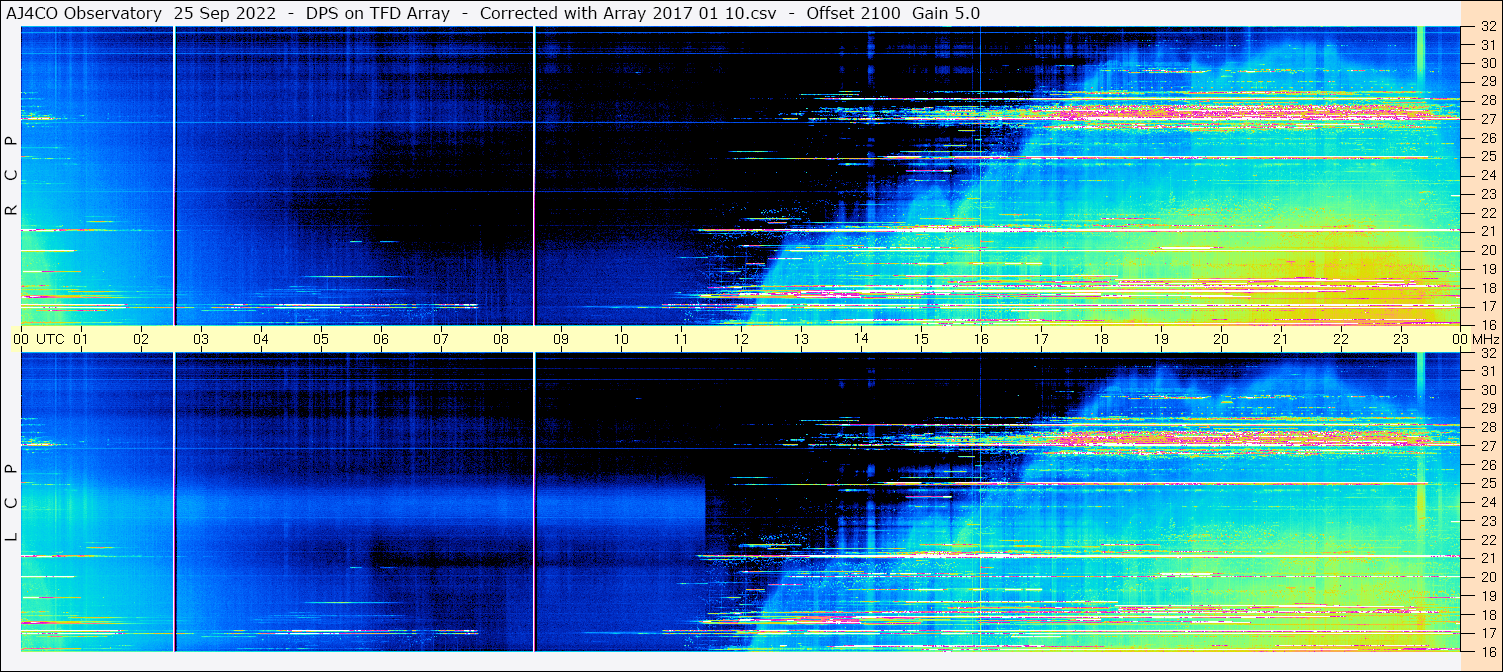
Task: Click the 27 MHz label of LCP panel
Action: click(x=1487, y=446)
